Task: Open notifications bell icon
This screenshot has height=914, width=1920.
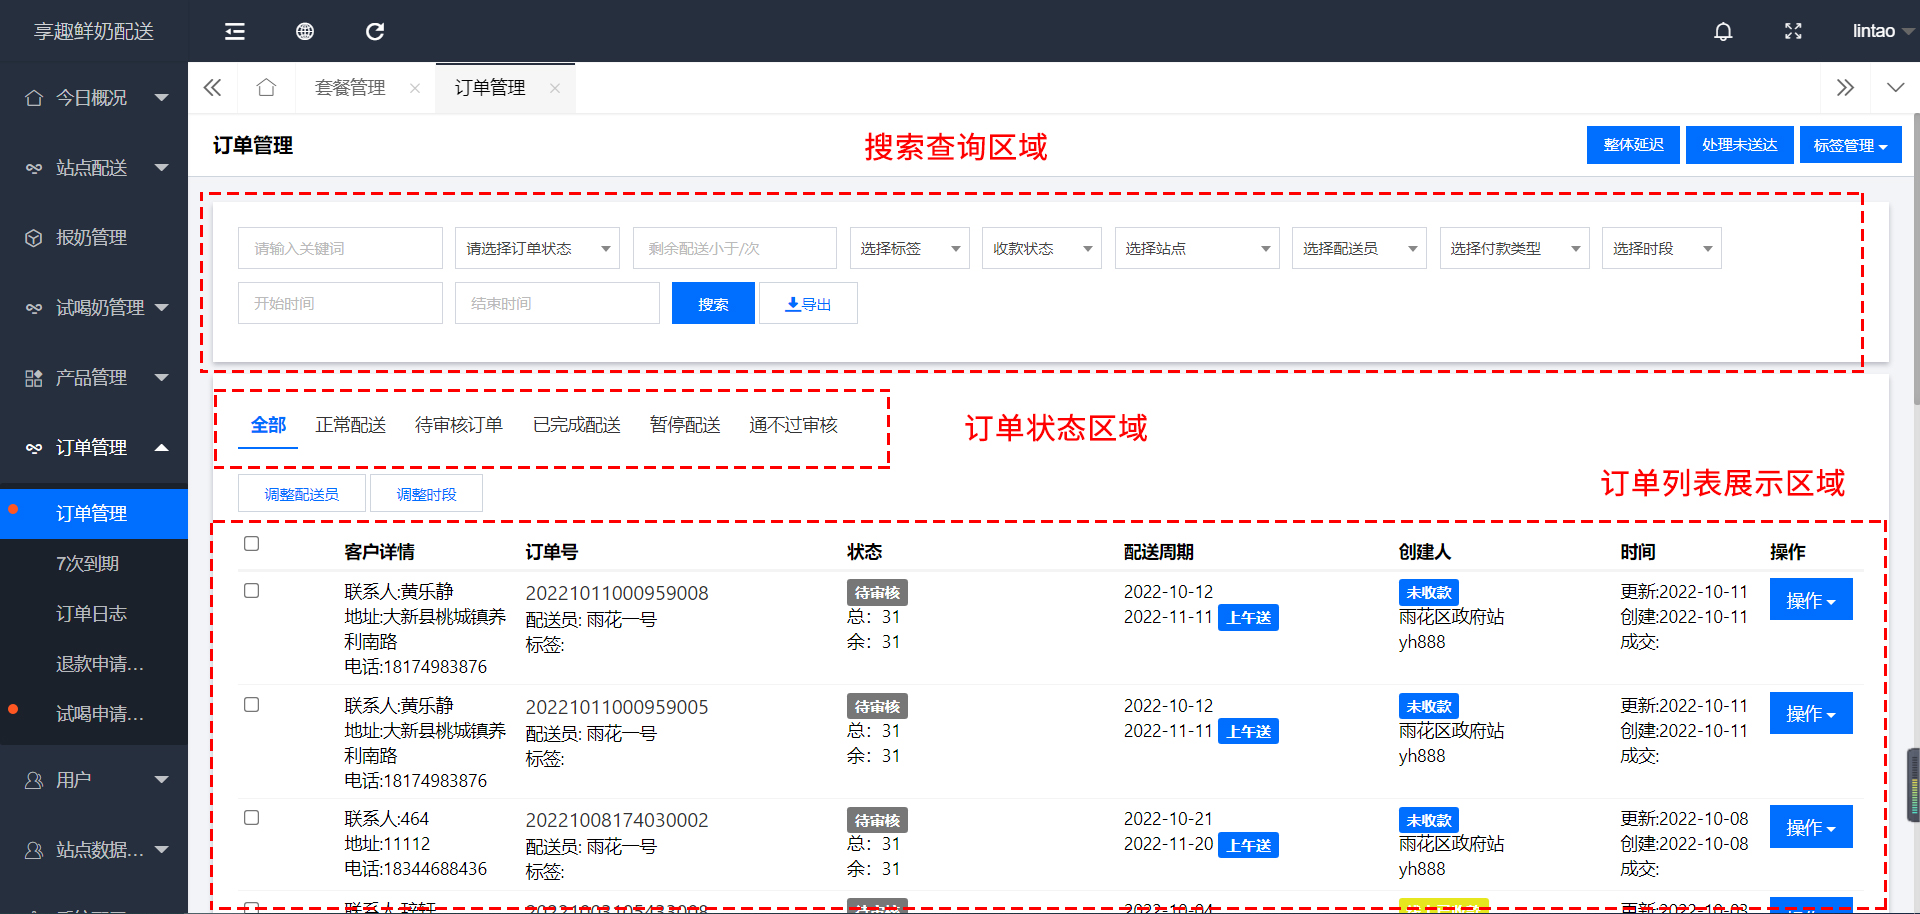Action: tap(1723, 32)
